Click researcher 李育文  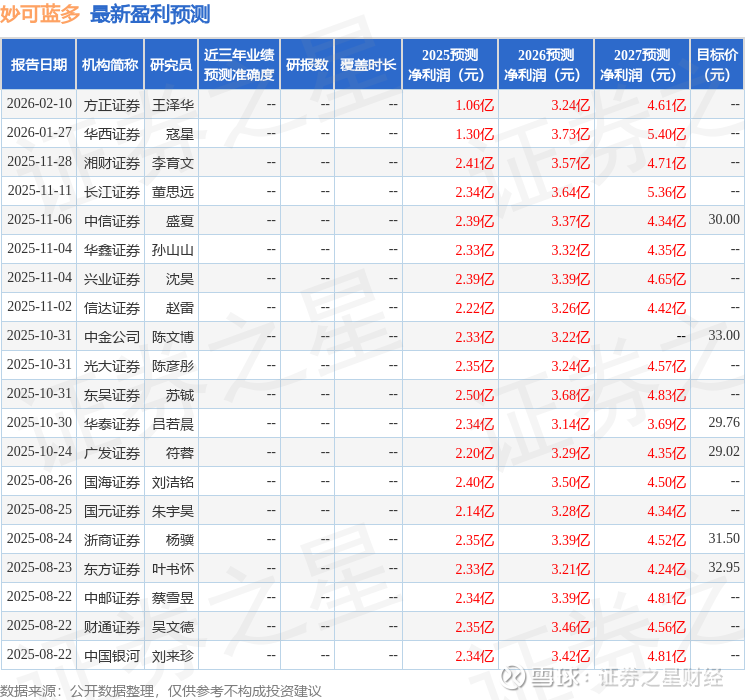point(172,163)
